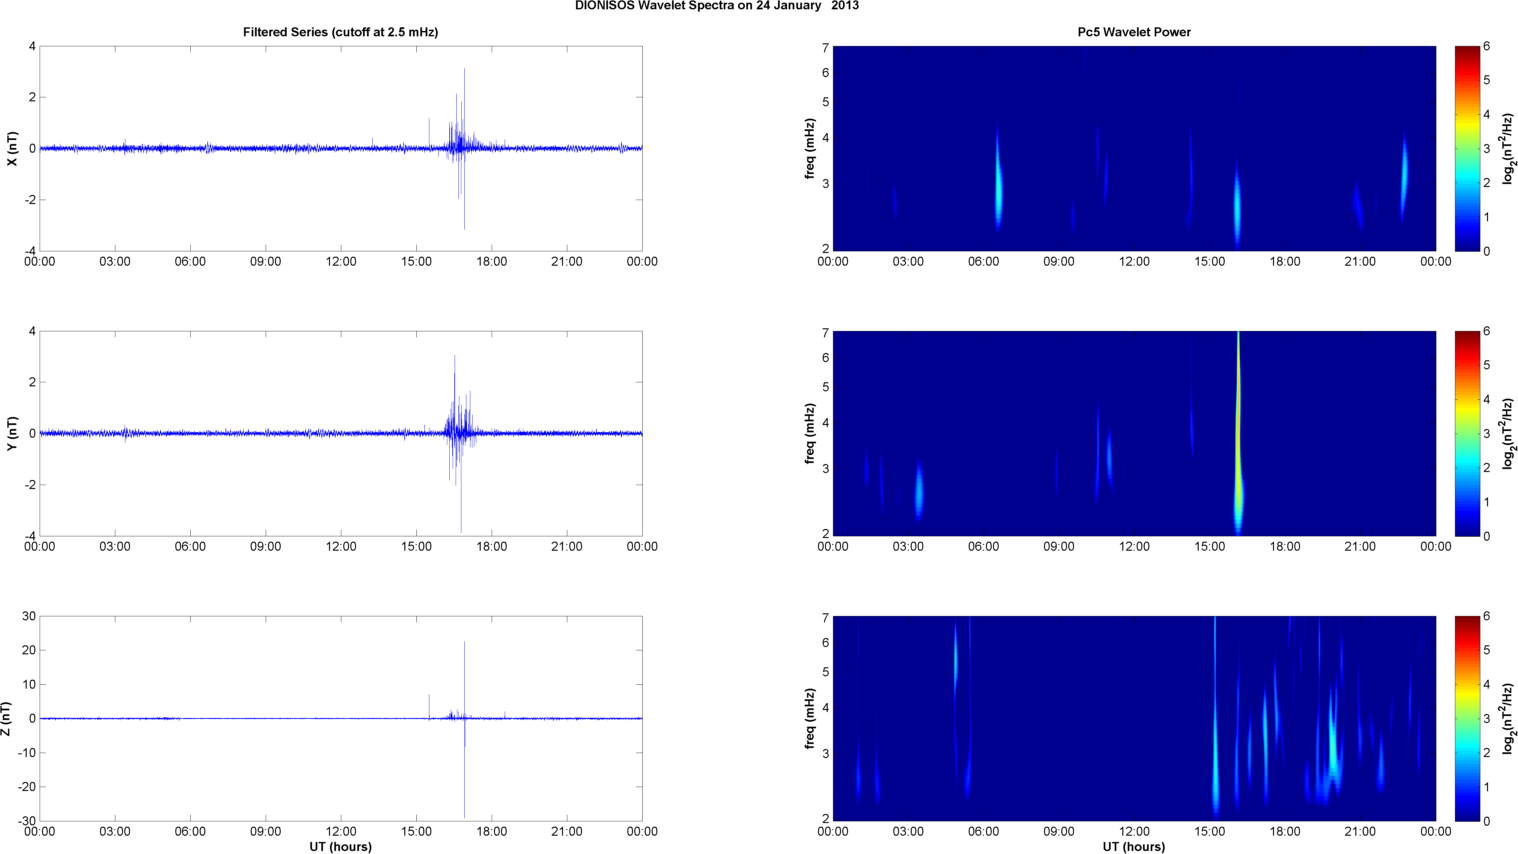This screenshot has width=1518, height=854.
Task: Click 7 frequency tick on top spectrogram
Action: [826, 48]
